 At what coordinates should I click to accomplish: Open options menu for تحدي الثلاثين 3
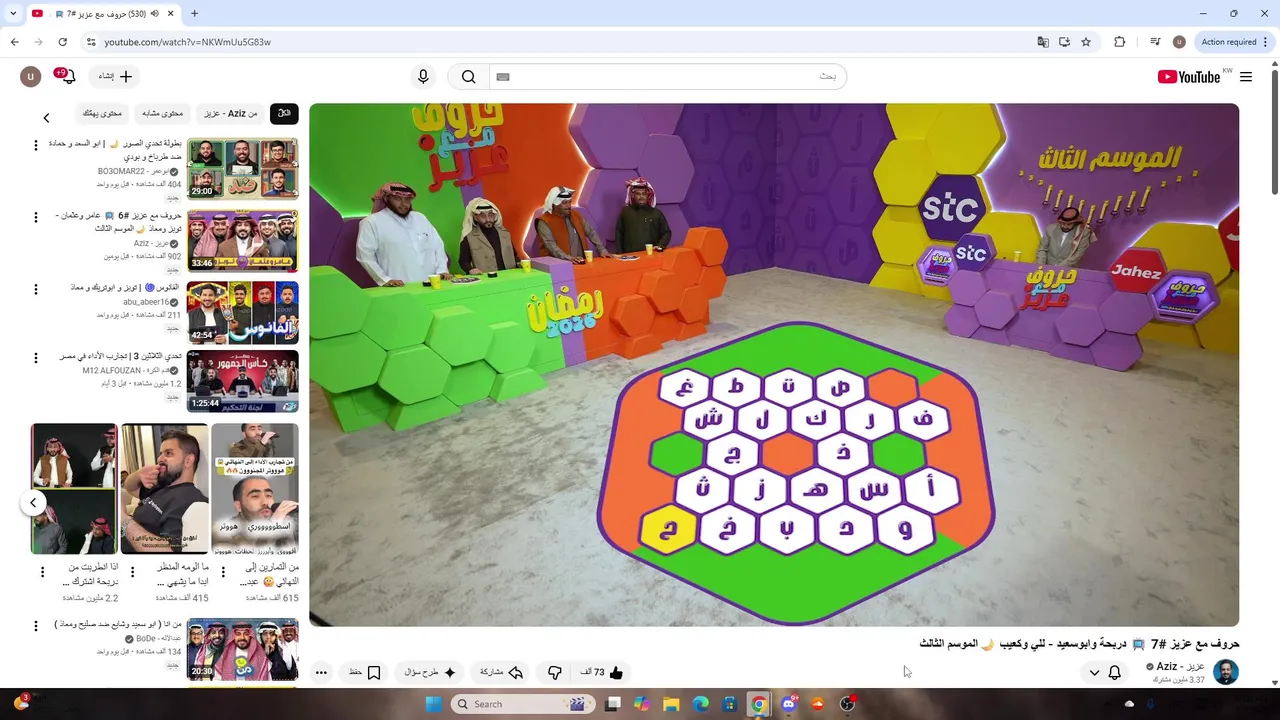36,358
